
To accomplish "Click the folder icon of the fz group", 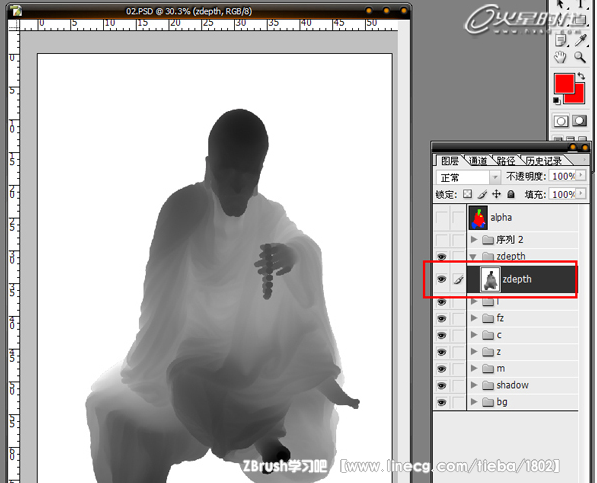I will [488, 318].
